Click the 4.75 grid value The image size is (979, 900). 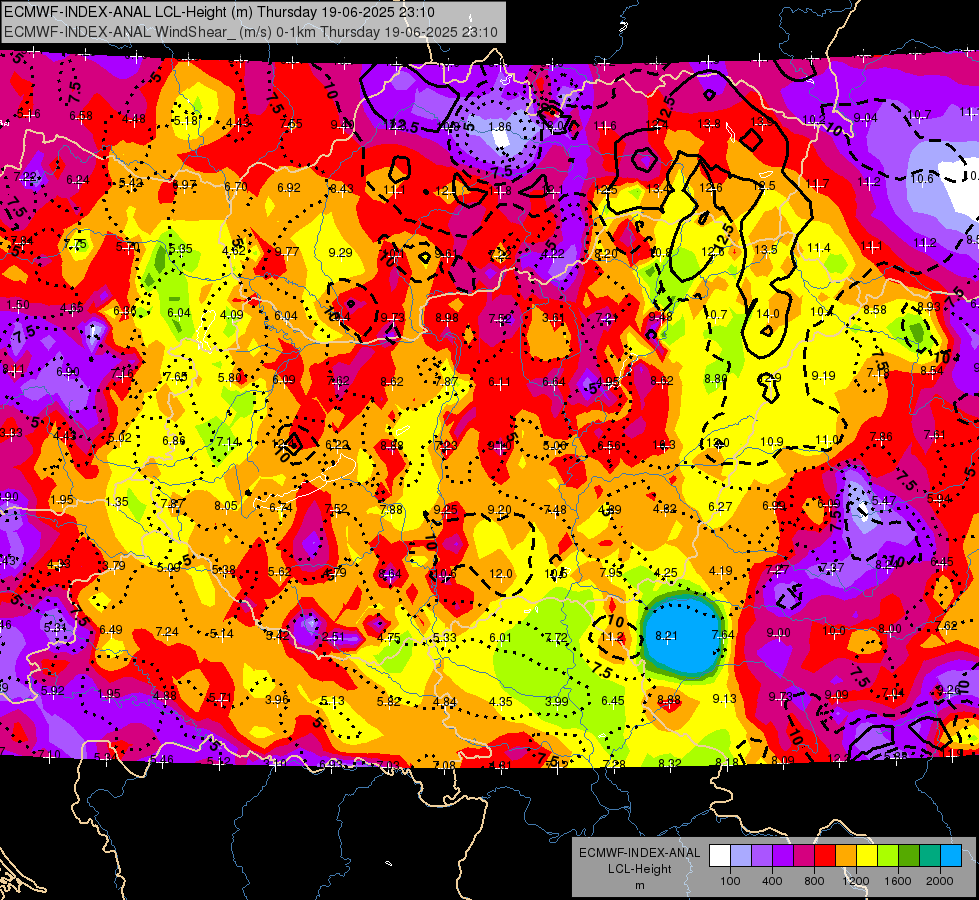coord(389,637)
